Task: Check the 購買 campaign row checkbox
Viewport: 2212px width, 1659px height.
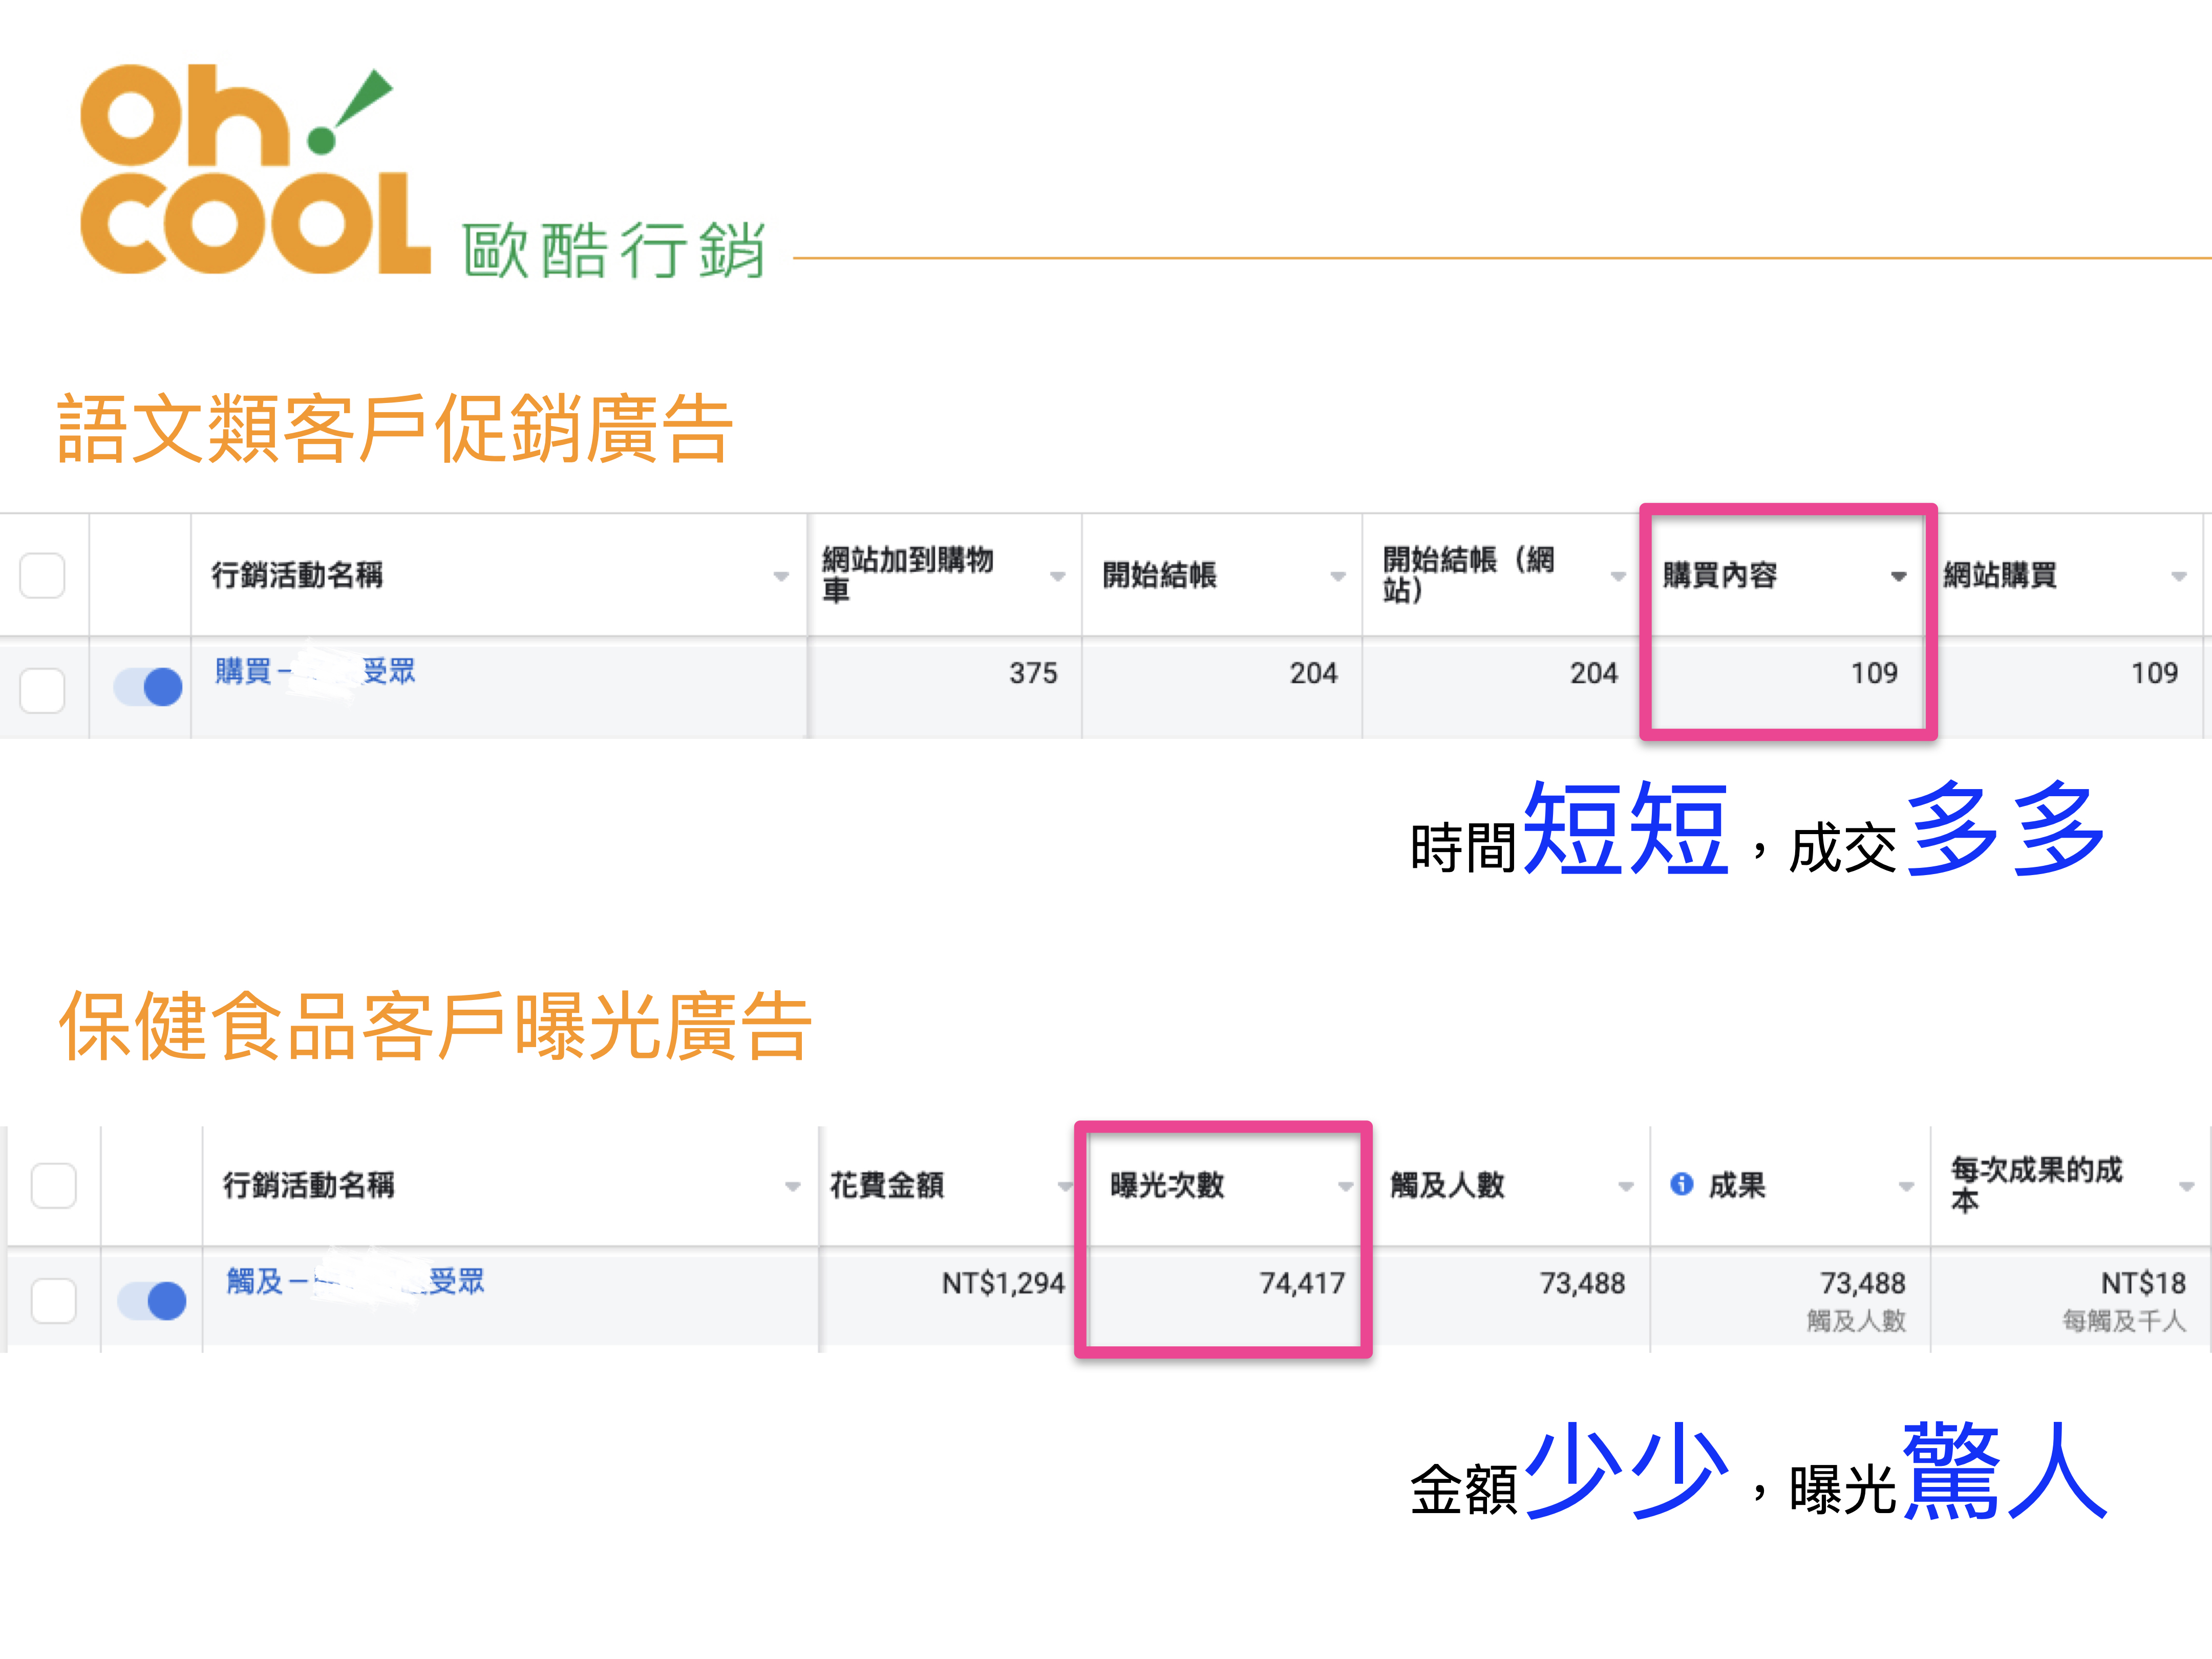Action: [x=42, y=690]
